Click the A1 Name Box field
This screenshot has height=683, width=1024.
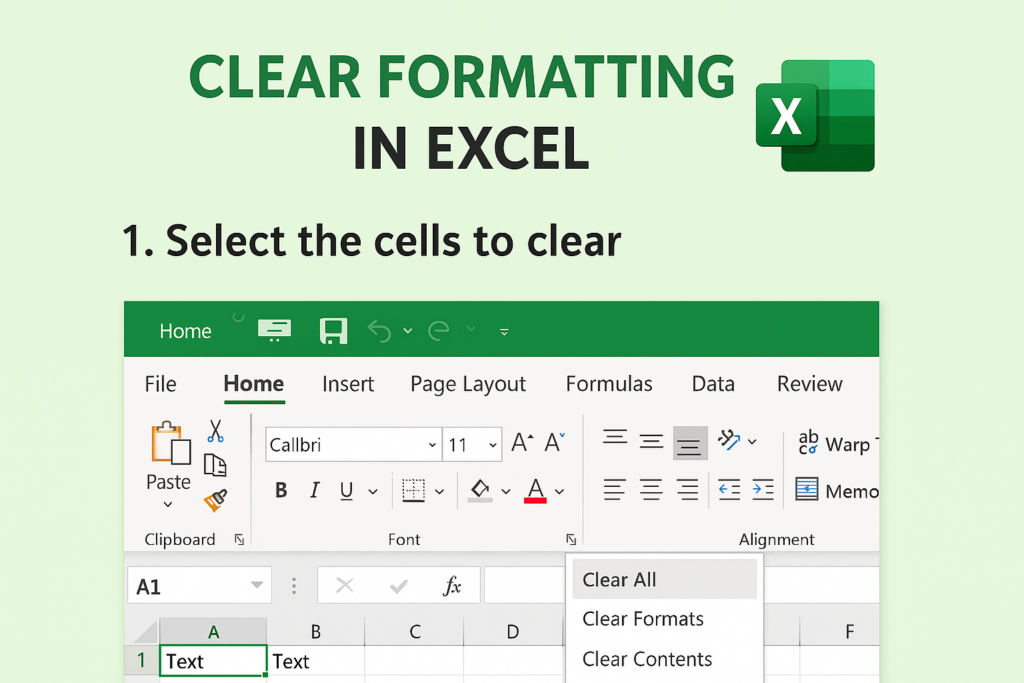pos(185,586)
